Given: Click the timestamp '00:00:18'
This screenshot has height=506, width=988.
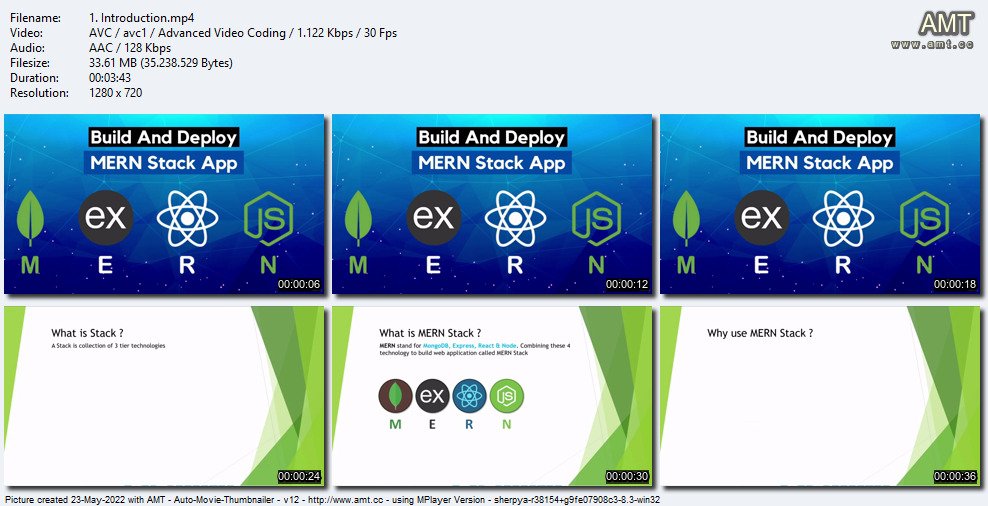Looking at the screenshot, I should tap(955, 284).
